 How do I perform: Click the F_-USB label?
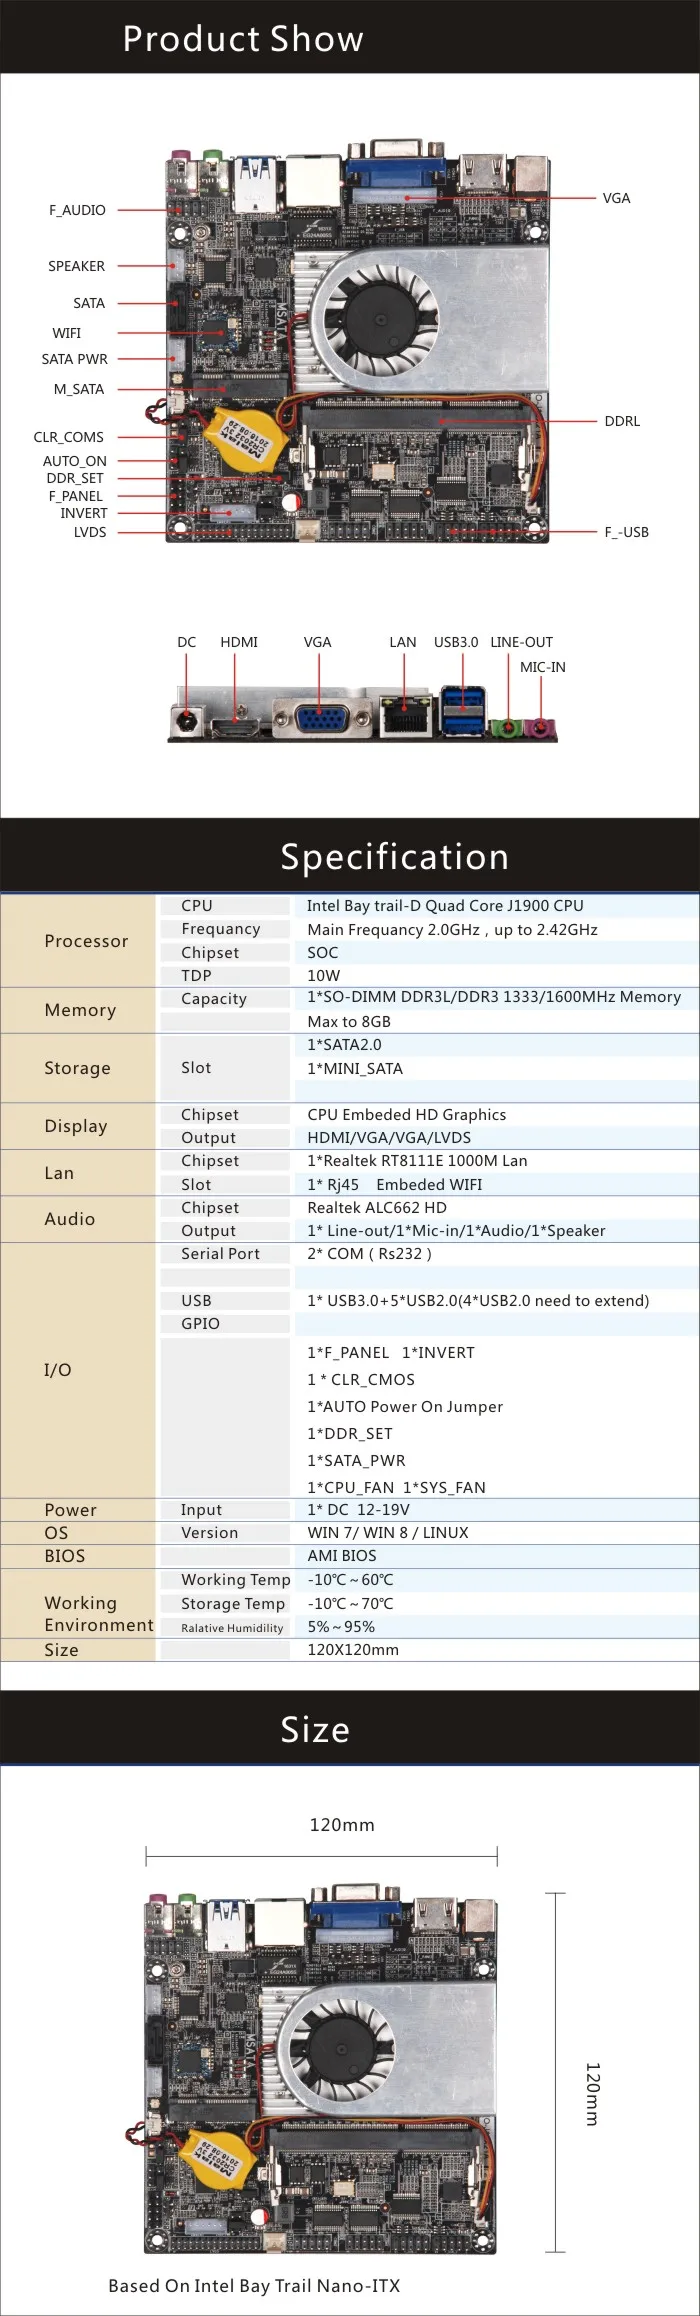coord(626,533)
